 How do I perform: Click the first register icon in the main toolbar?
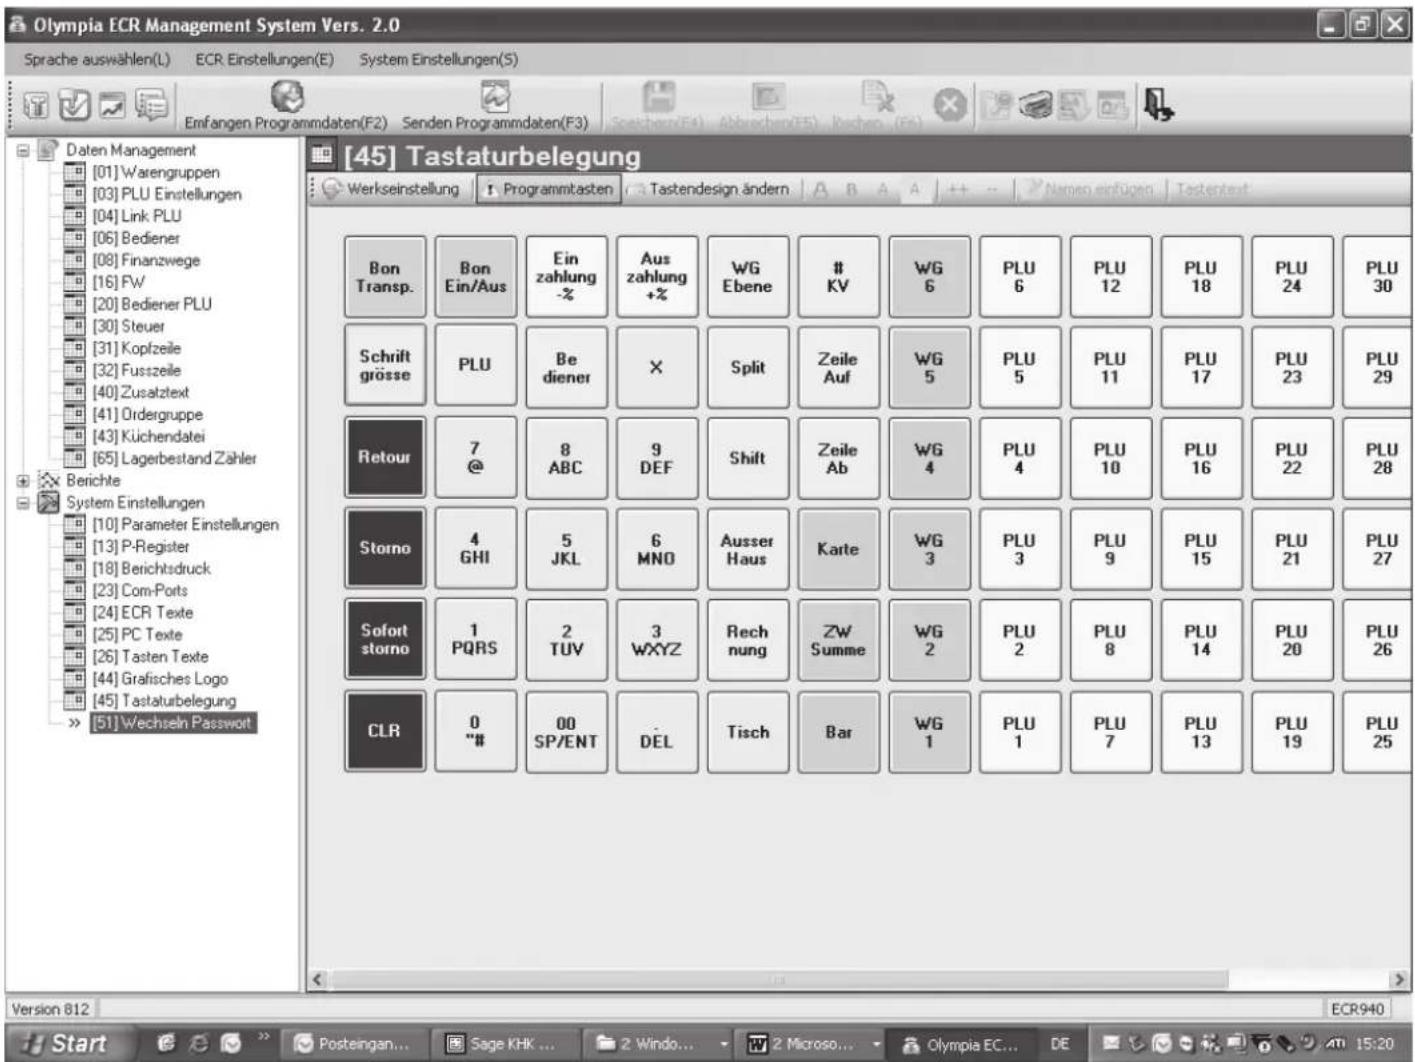click(36, 104)
